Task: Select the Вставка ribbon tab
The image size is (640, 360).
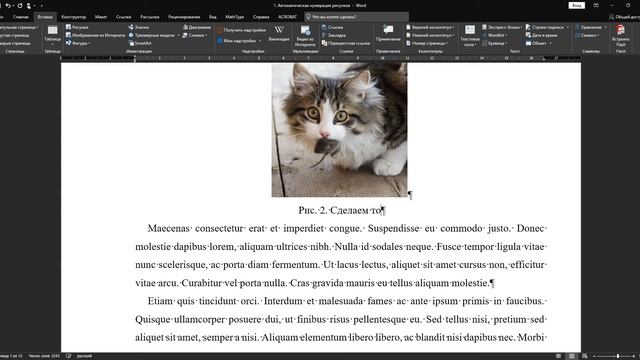Action: point(45,17)
